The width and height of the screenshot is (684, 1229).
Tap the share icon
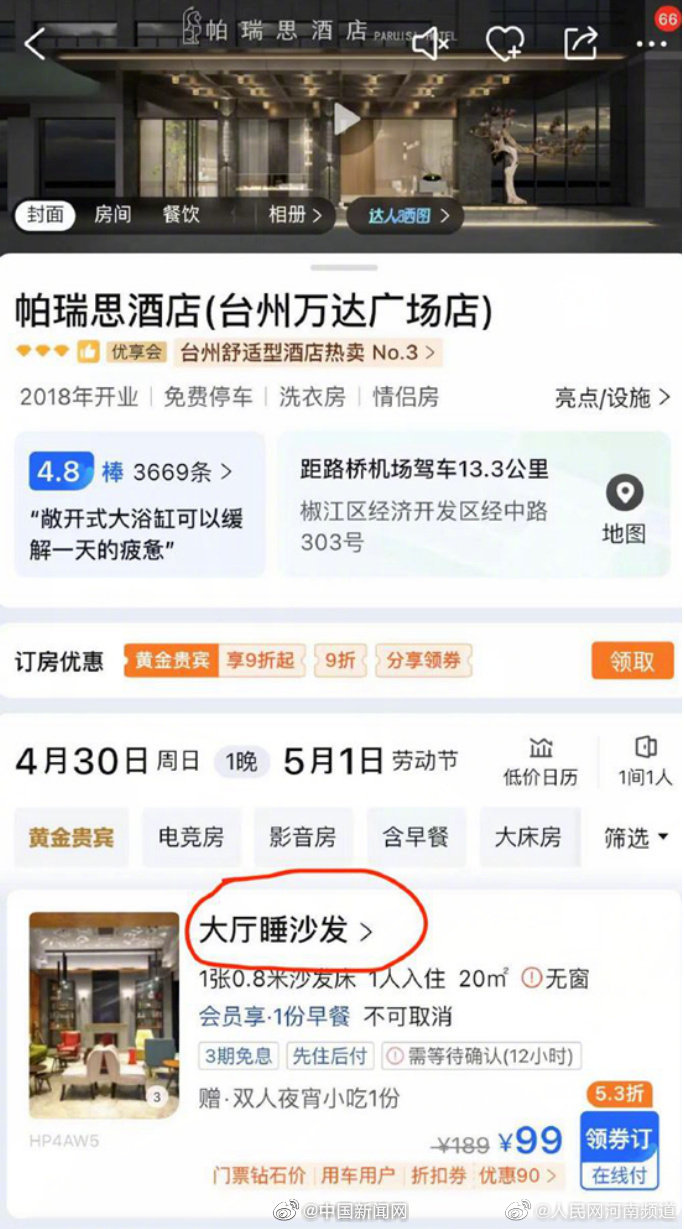[581, 42]
